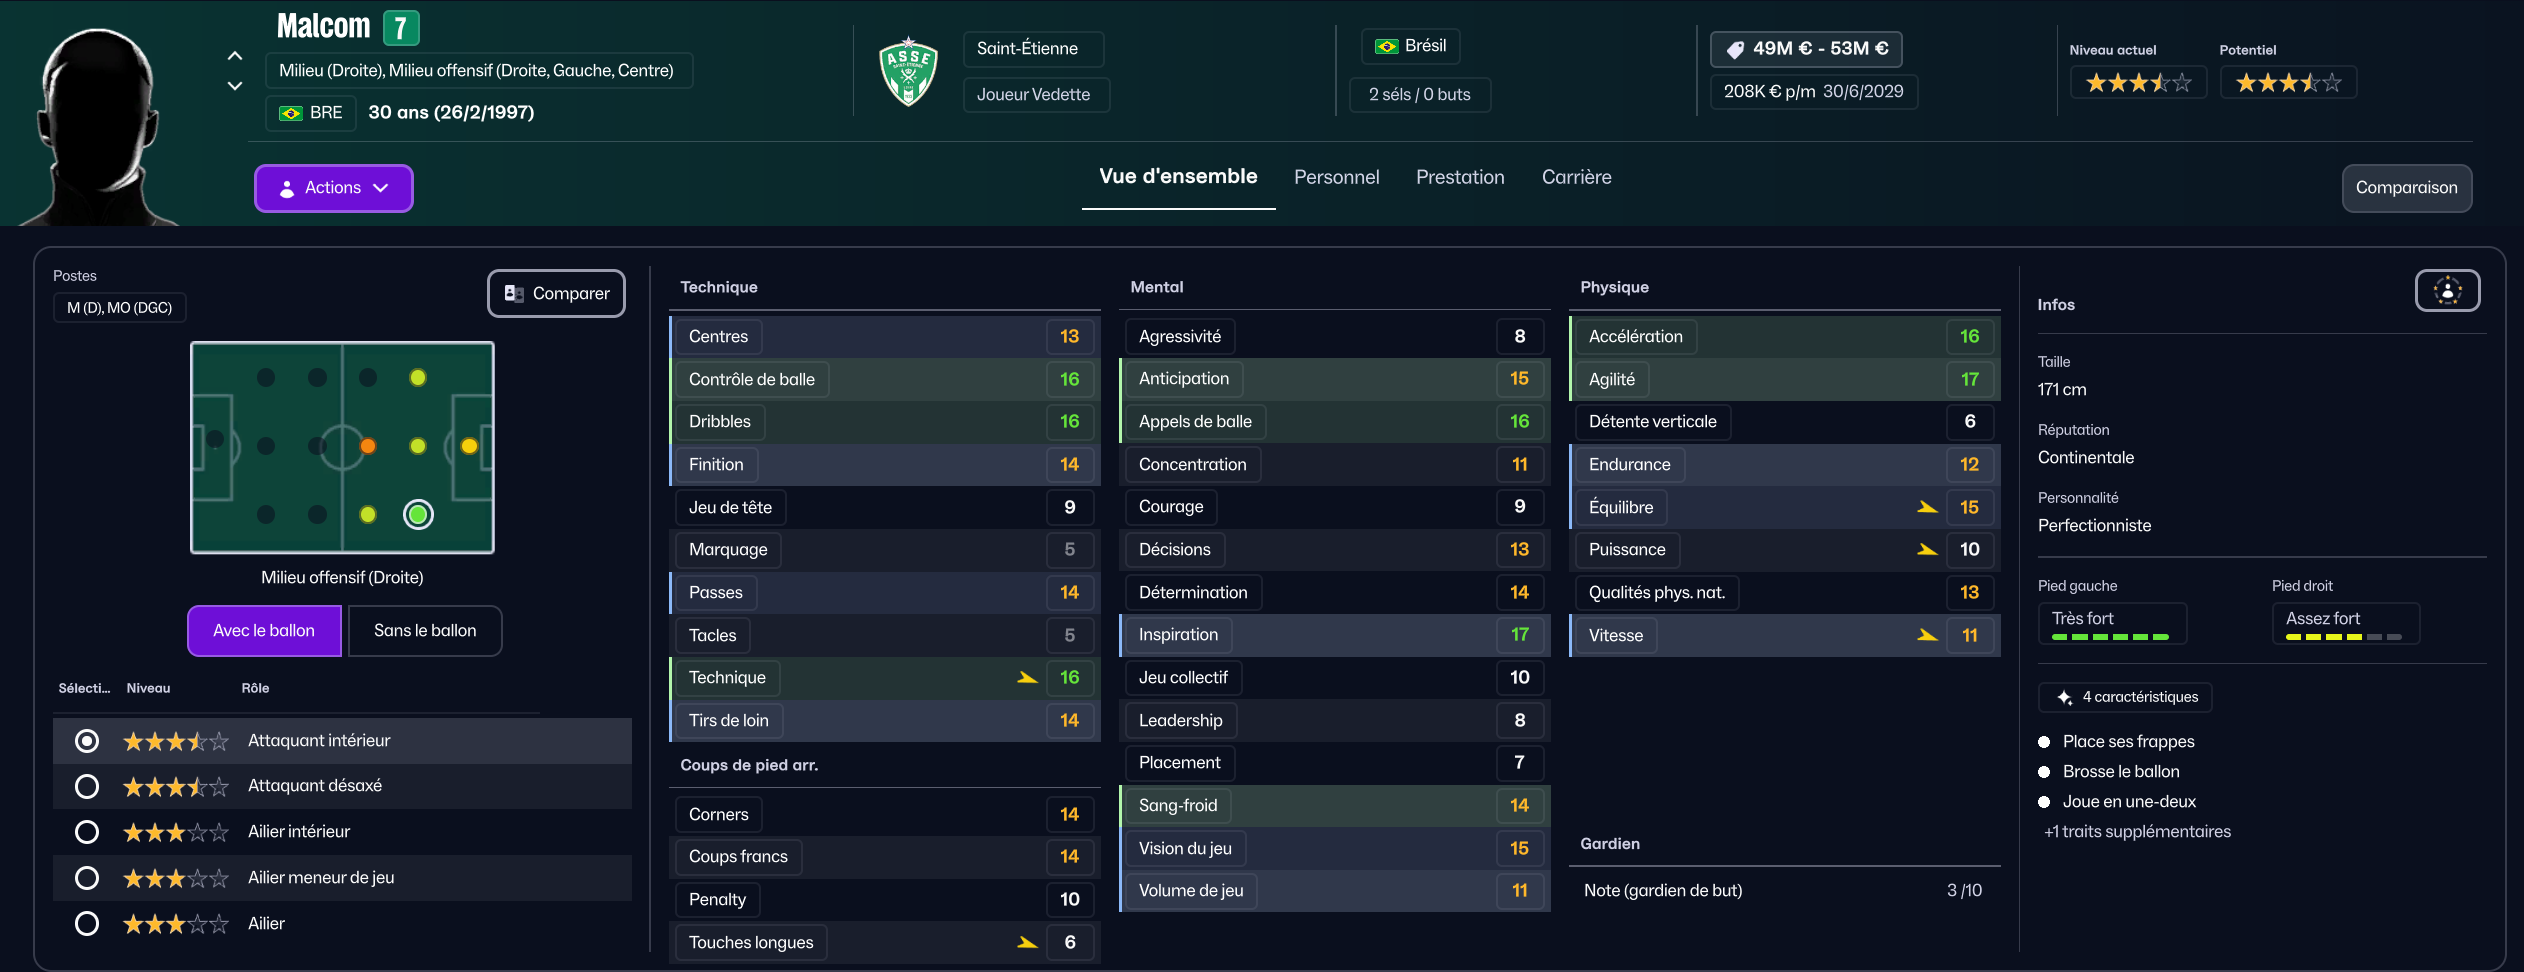Click the Pied gauche strength bar
The width and height of the screenshot is (2524, 972).
pos(2111,636)
